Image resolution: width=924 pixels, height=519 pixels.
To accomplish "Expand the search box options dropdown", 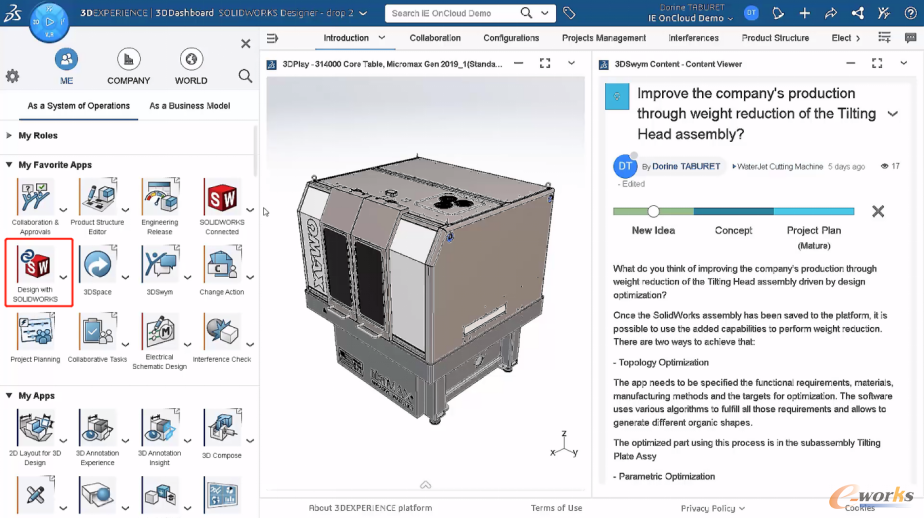I will click(545, 13).
